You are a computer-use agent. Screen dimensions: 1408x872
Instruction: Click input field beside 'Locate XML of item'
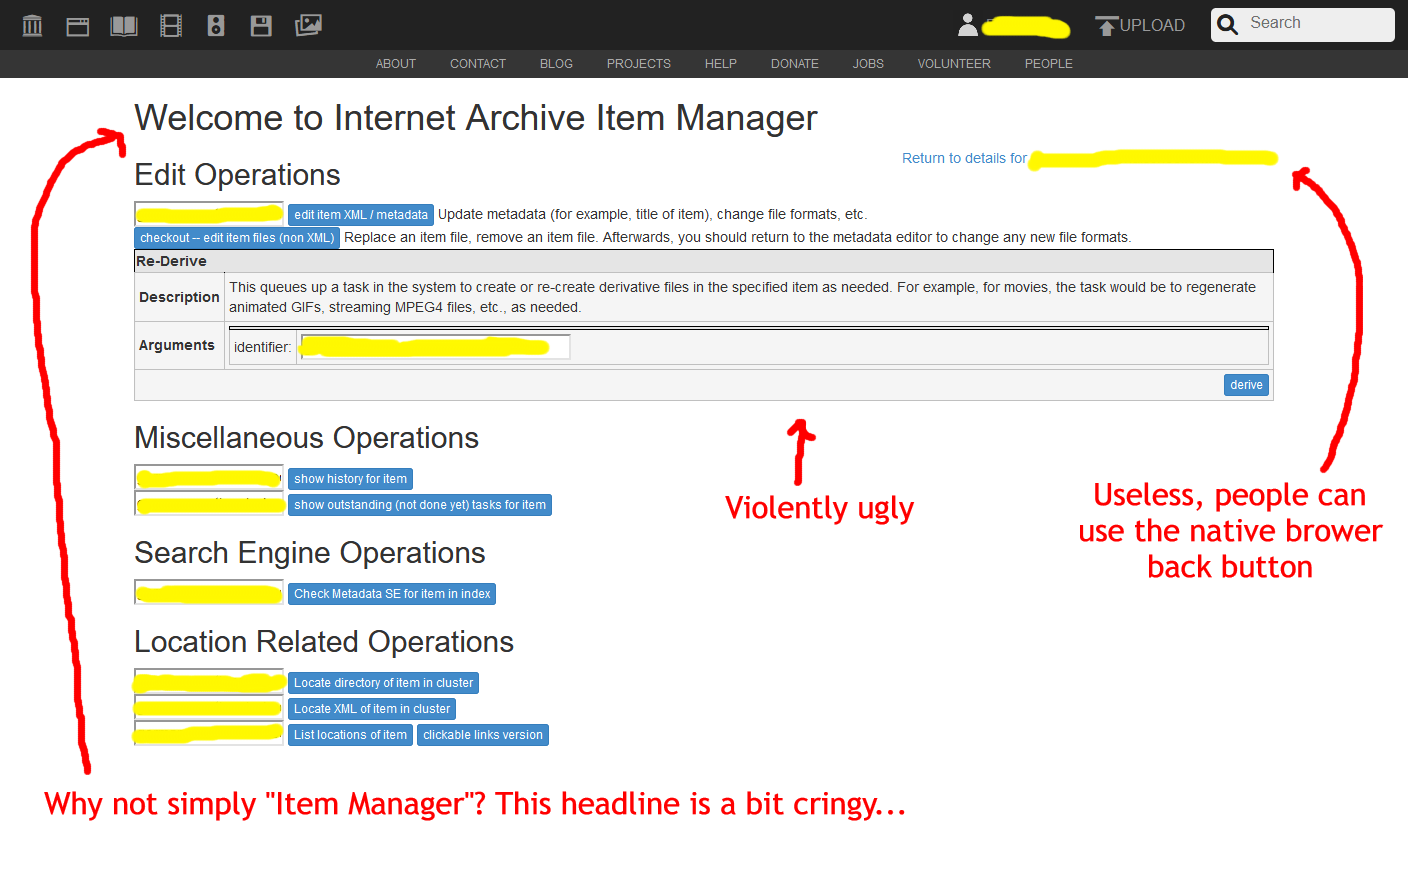[209, 708]
